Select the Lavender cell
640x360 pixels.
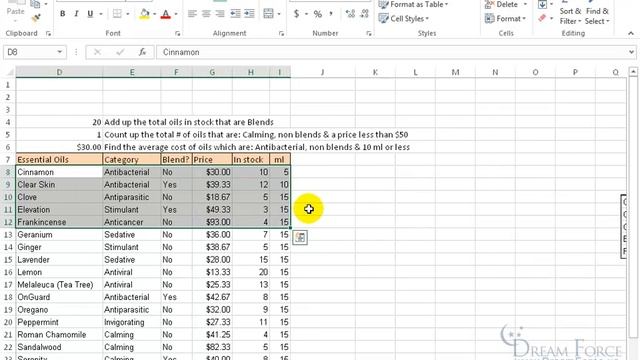pos(59,260)
